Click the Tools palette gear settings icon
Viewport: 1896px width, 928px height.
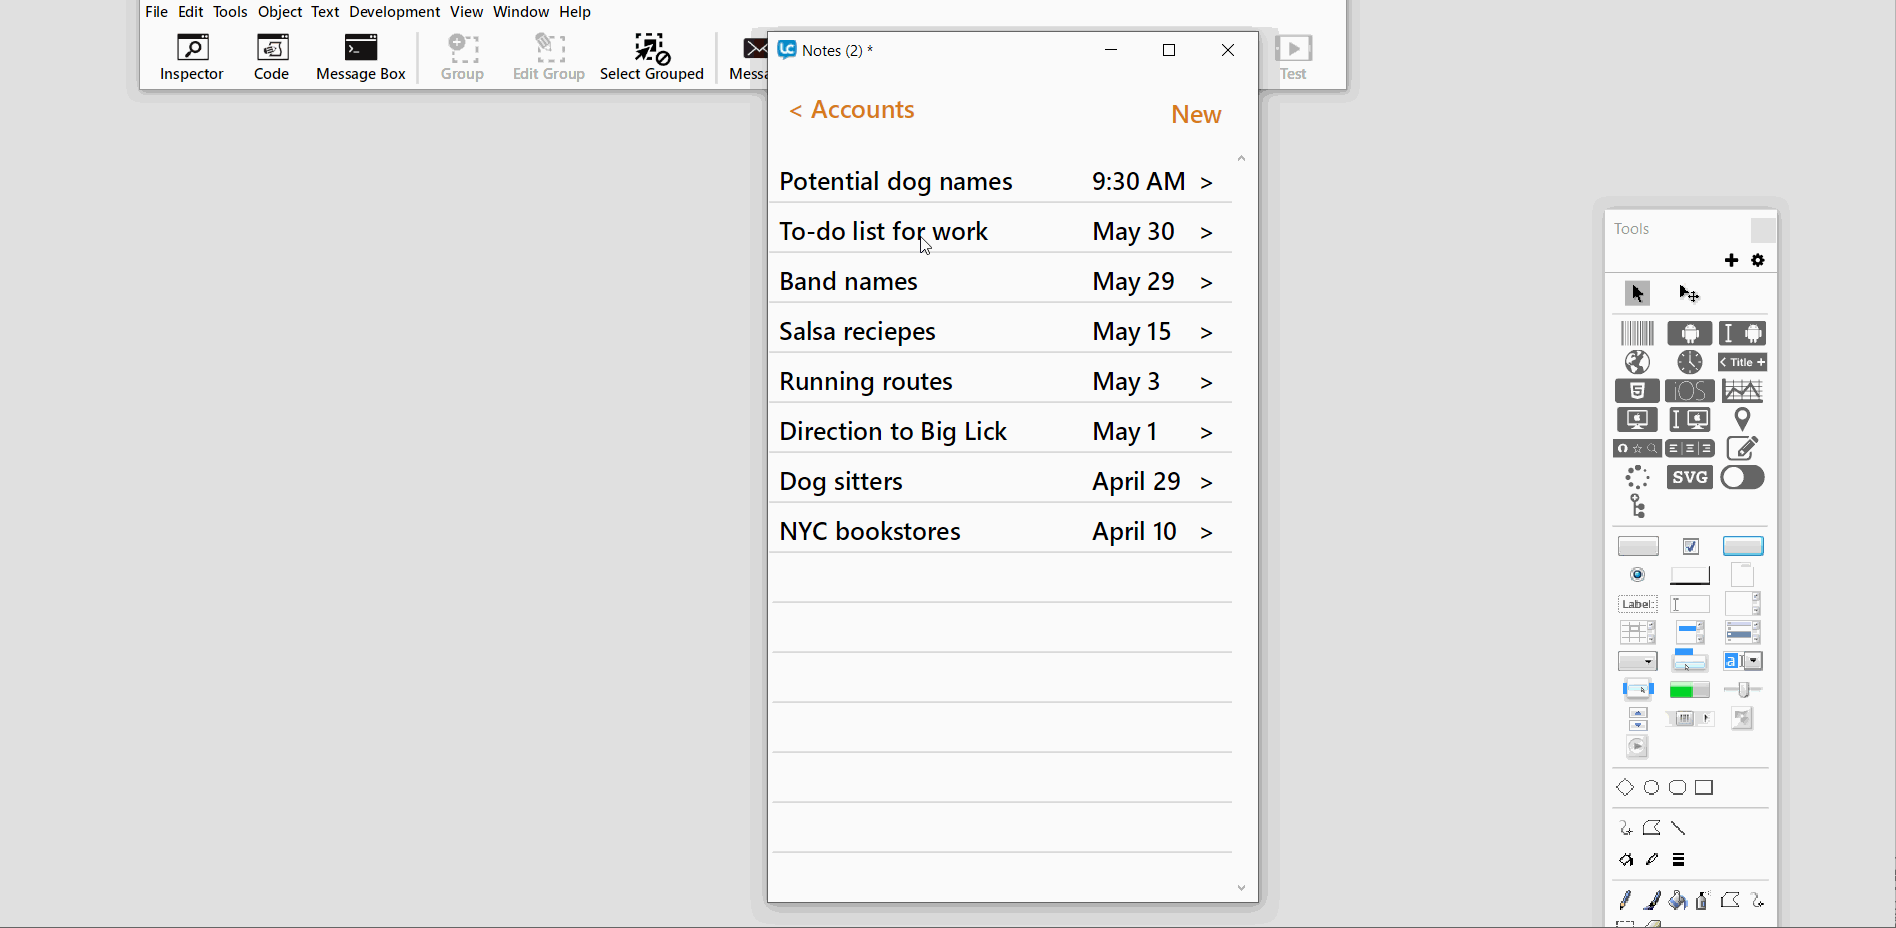pyautogui.click(x=1758, y=261)
